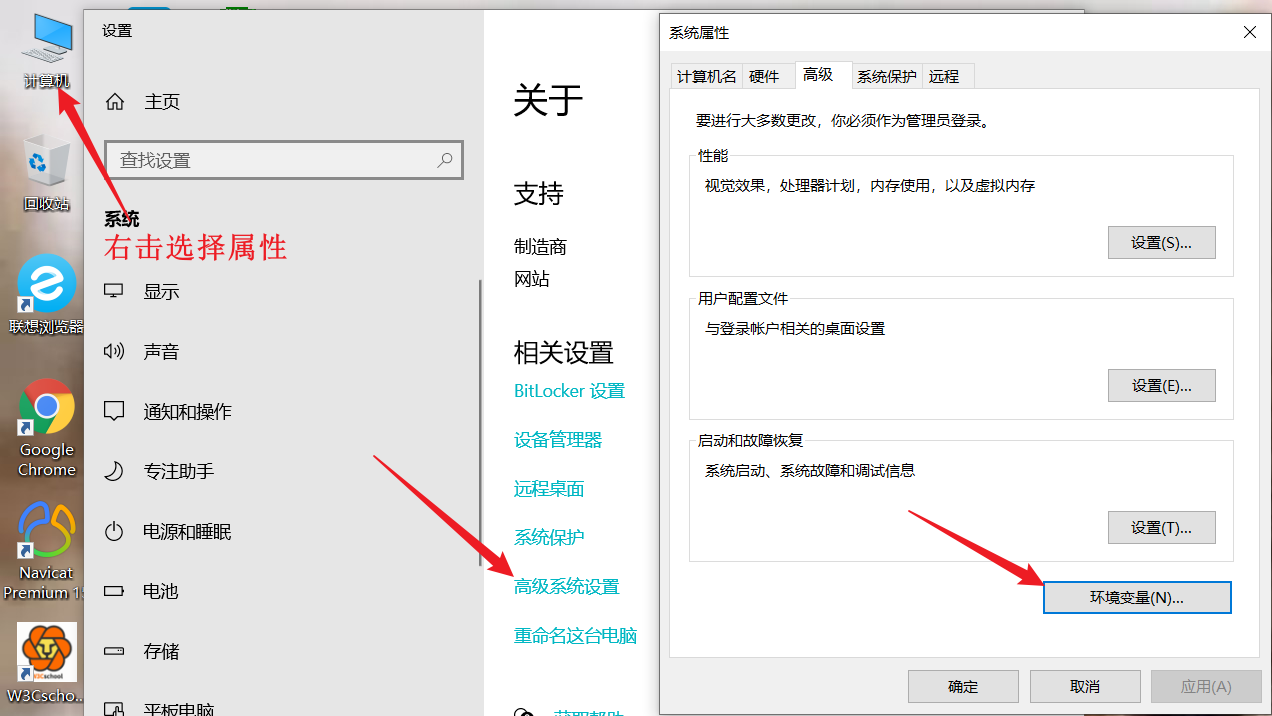Open the 专注助手 settings page
This screenshot has width=1272, height=716.
(282, 471)
